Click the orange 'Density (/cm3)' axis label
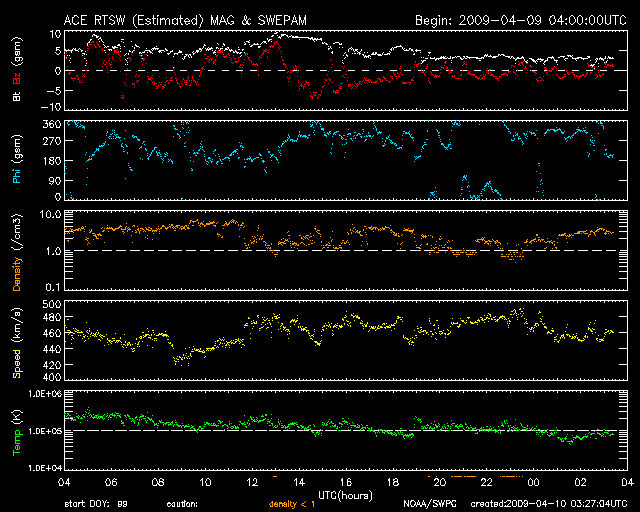This screenshot has width=640, height=512. 17,252
